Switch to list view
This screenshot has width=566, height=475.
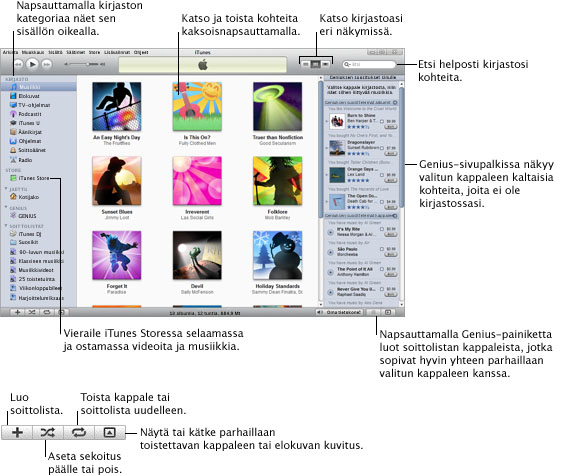(306, 64)
